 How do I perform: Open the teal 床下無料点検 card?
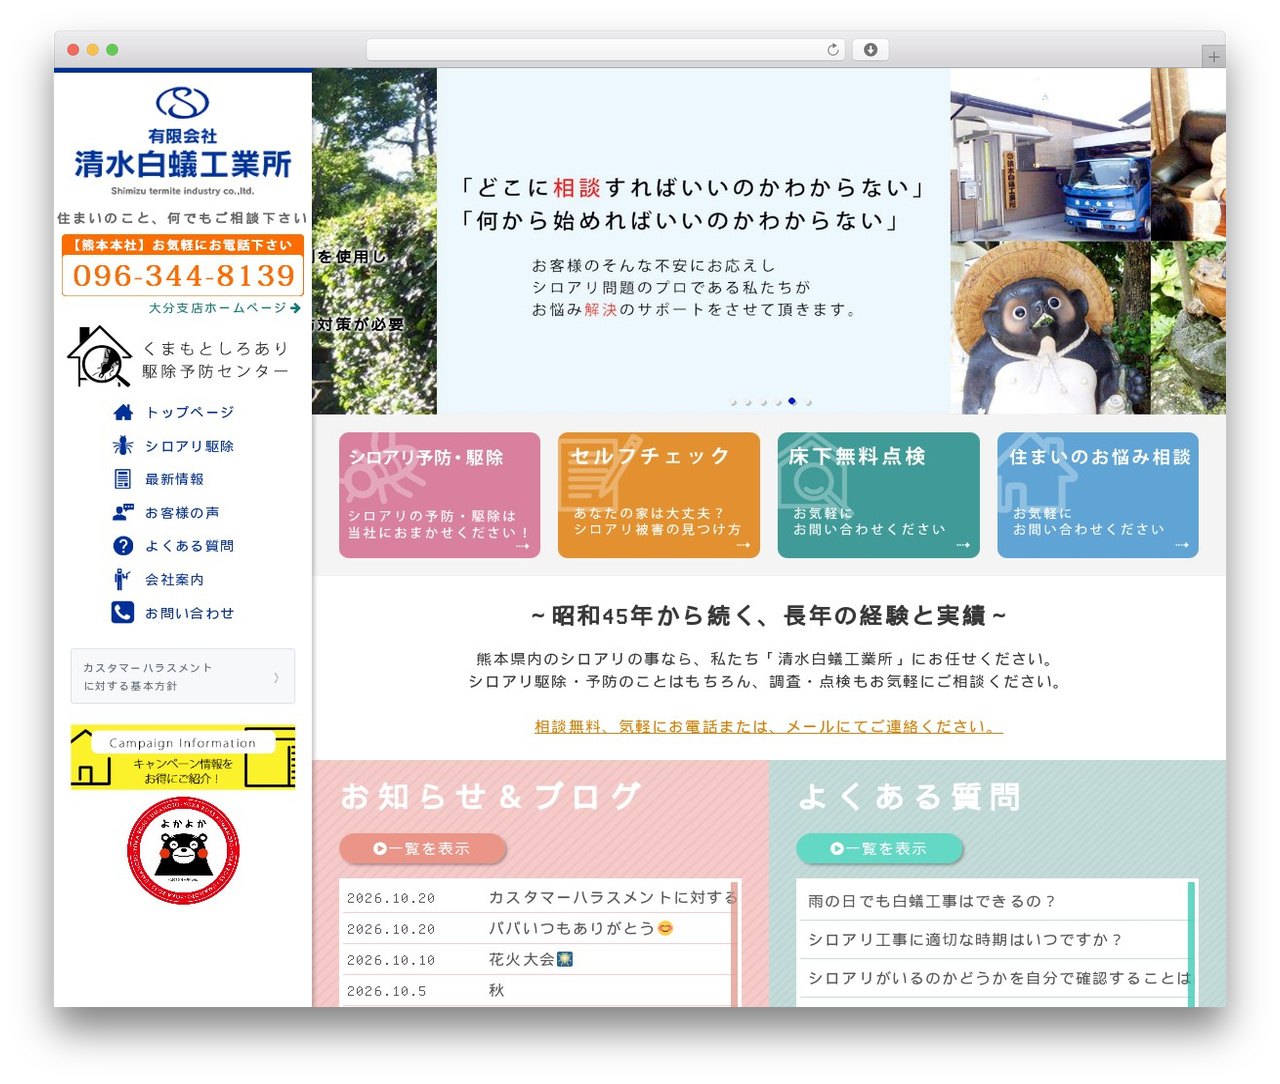(879, 495)
